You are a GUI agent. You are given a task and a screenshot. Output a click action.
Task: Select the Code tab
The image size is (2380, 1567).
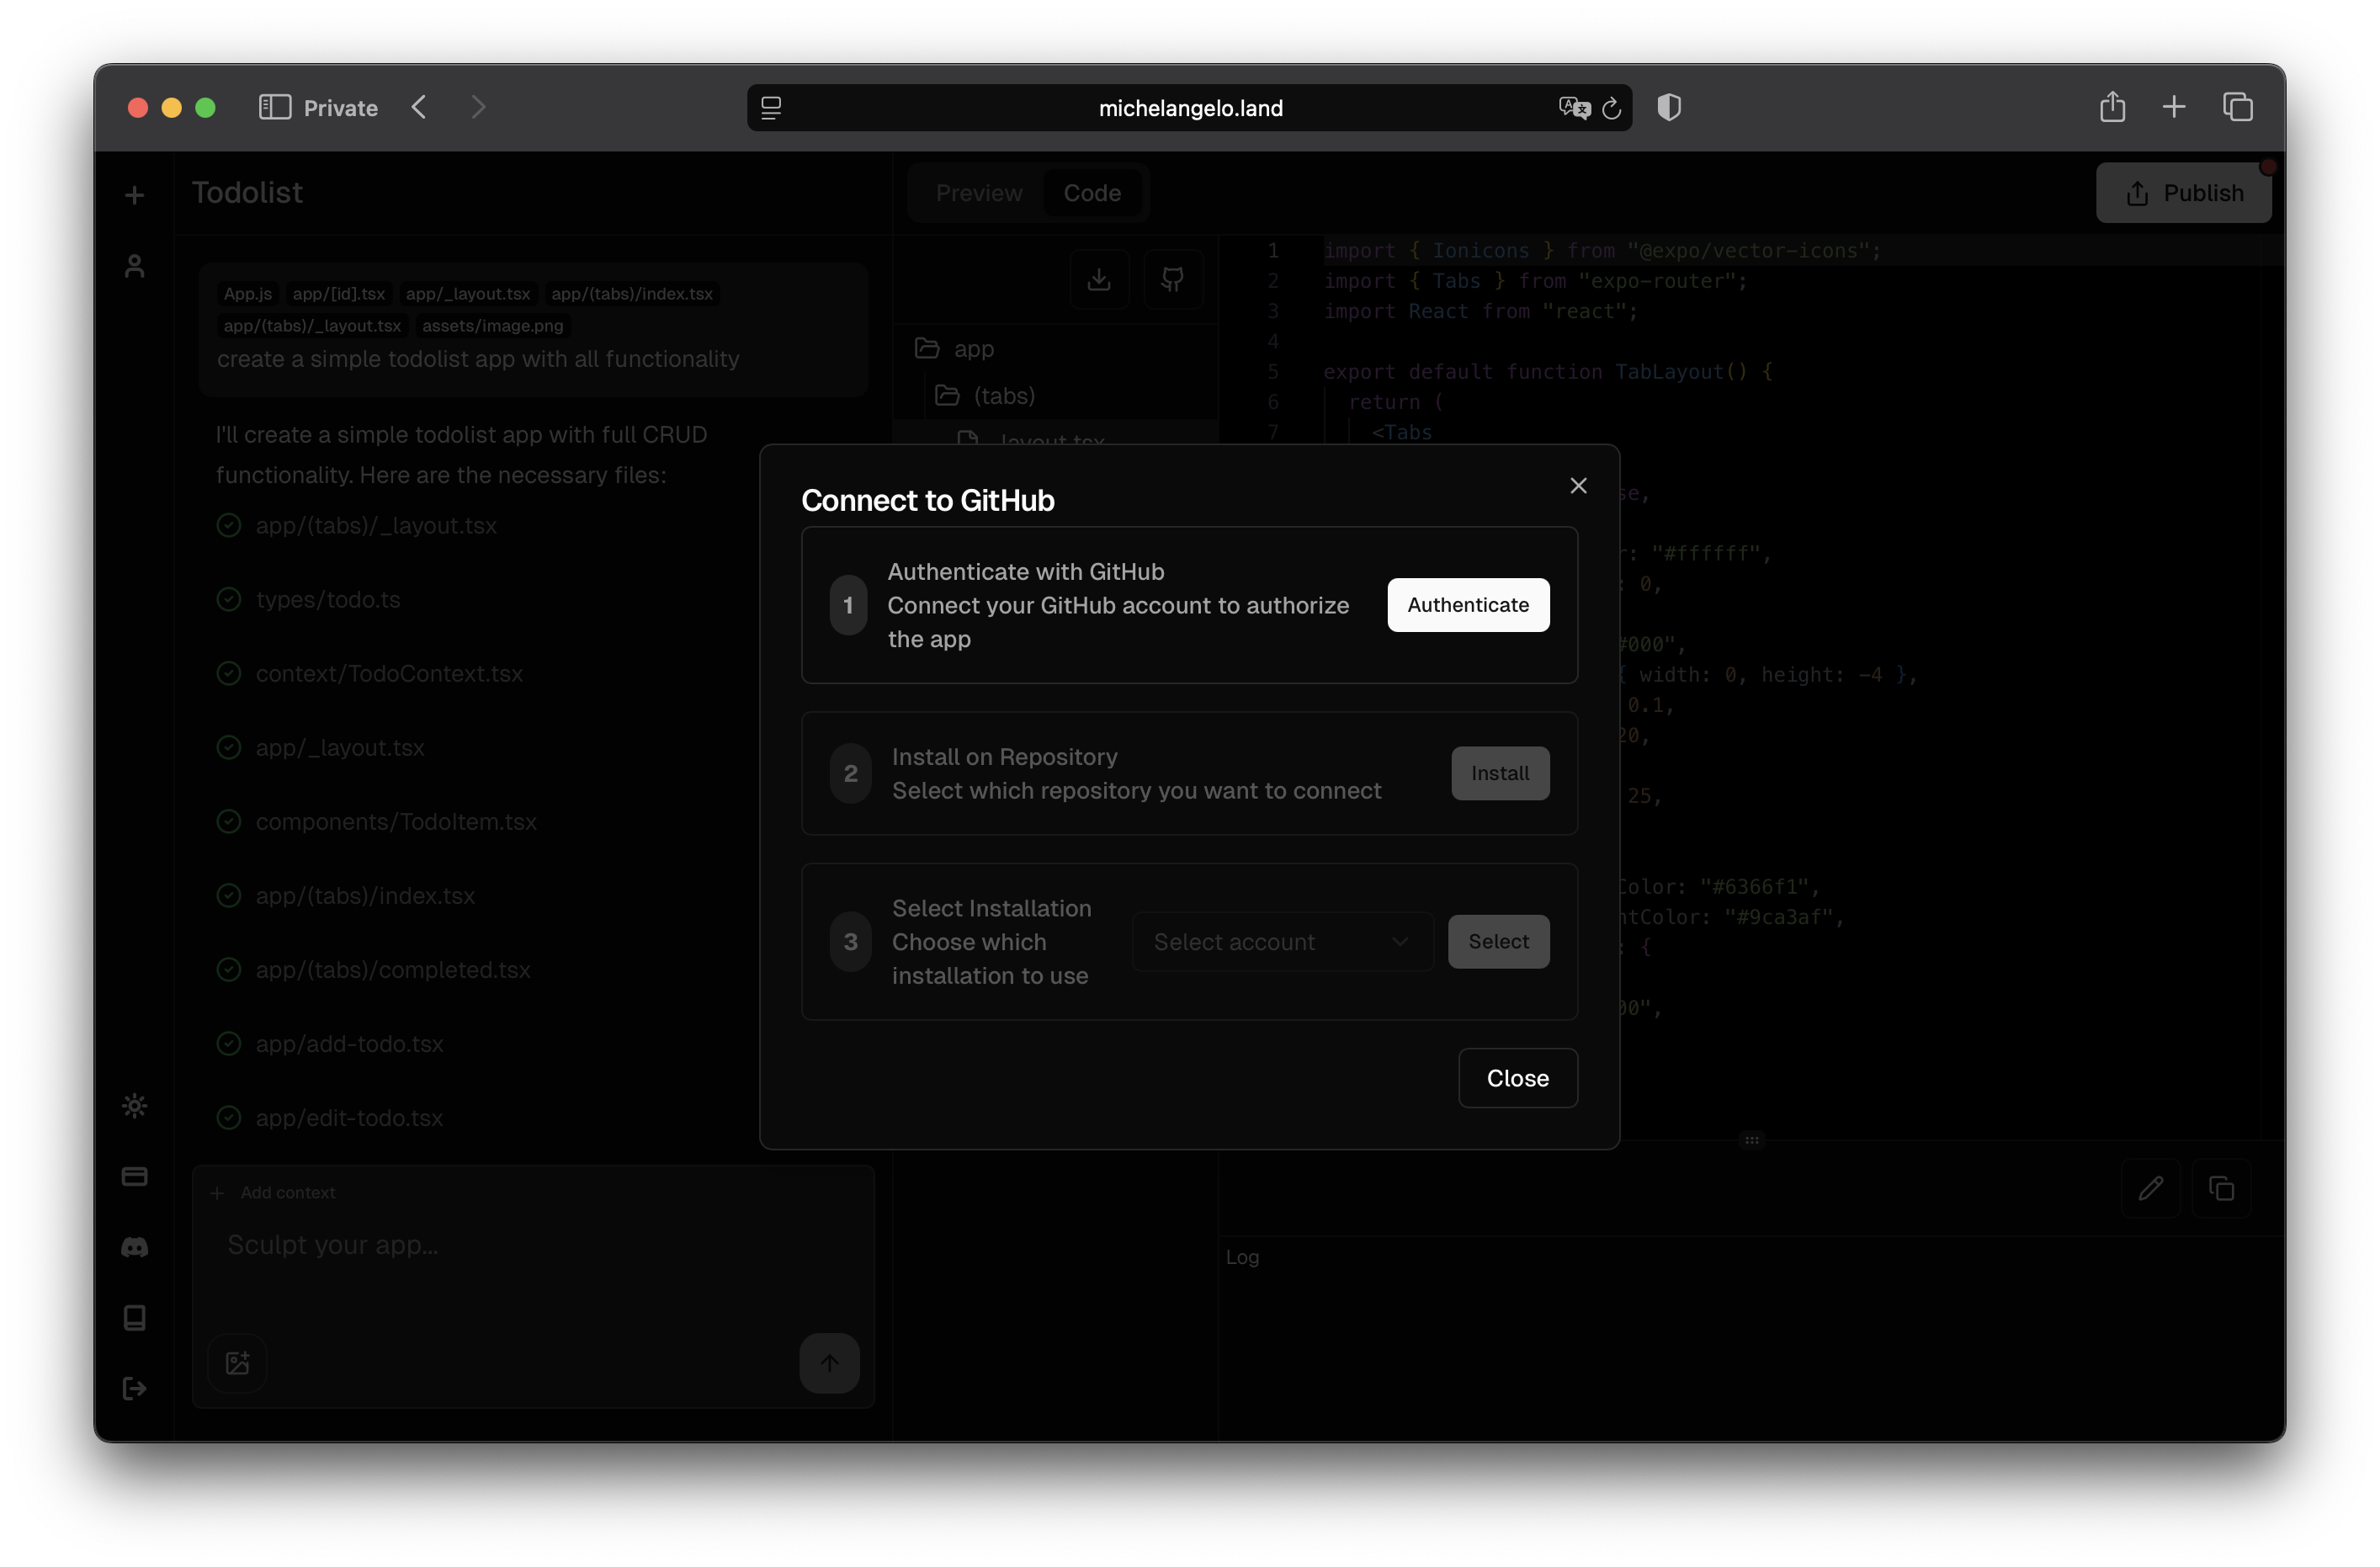(x=1092, y=193)
